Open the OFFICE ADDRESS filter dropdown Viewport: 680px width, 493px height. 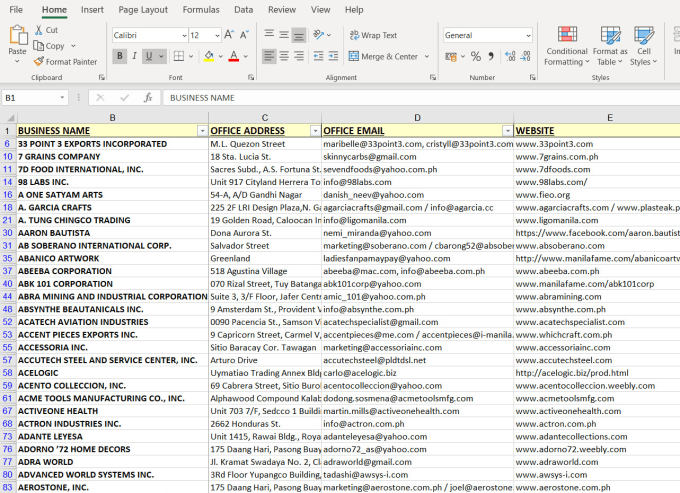(x=315, y=131)
